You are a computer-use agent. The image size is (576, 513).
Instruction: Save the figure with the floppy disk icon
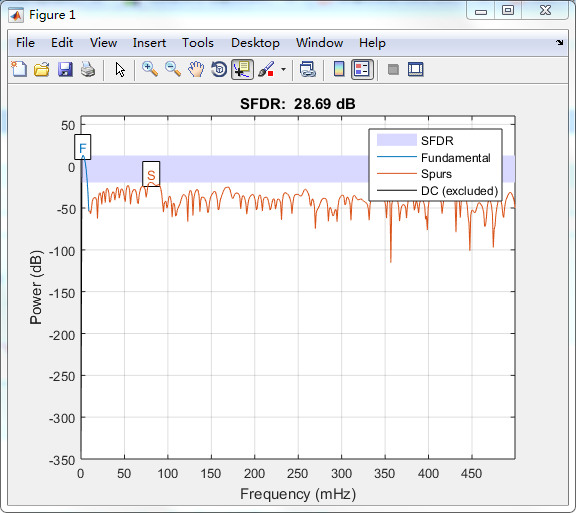point(65,69)
